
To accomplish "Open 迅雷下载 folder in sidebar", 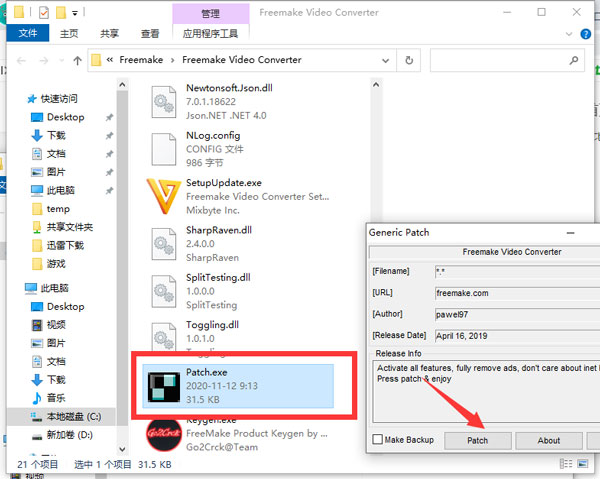I will 65,246.
